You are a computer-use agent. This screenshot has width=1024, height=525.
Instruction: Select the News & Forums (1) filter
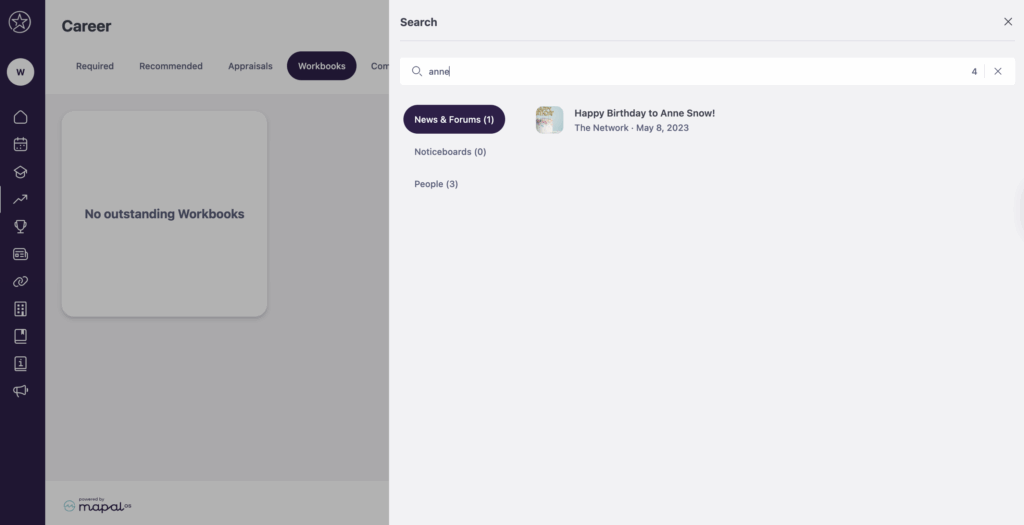(454, 120)
